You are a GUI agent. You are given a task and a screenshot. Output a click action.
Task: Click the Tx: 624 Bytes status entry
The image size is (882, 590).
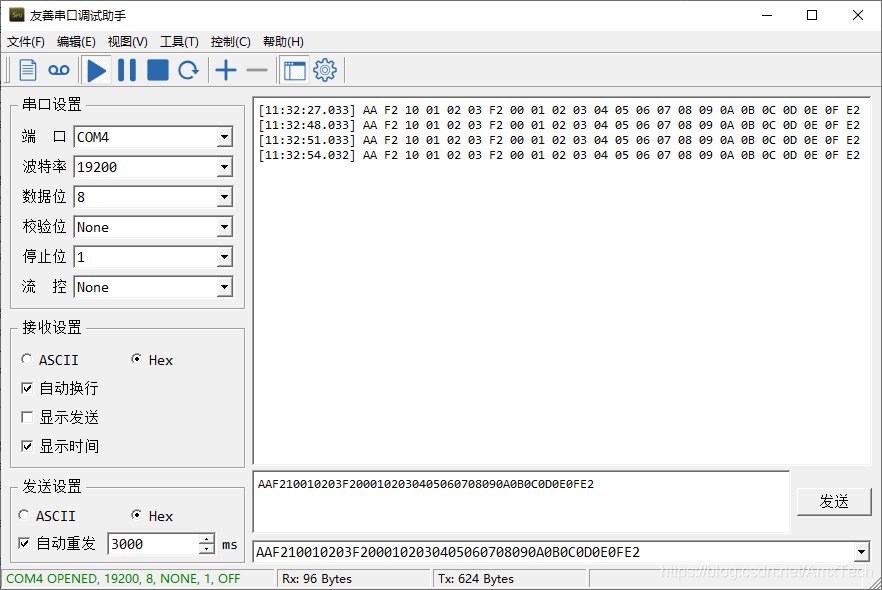(476, 579)
